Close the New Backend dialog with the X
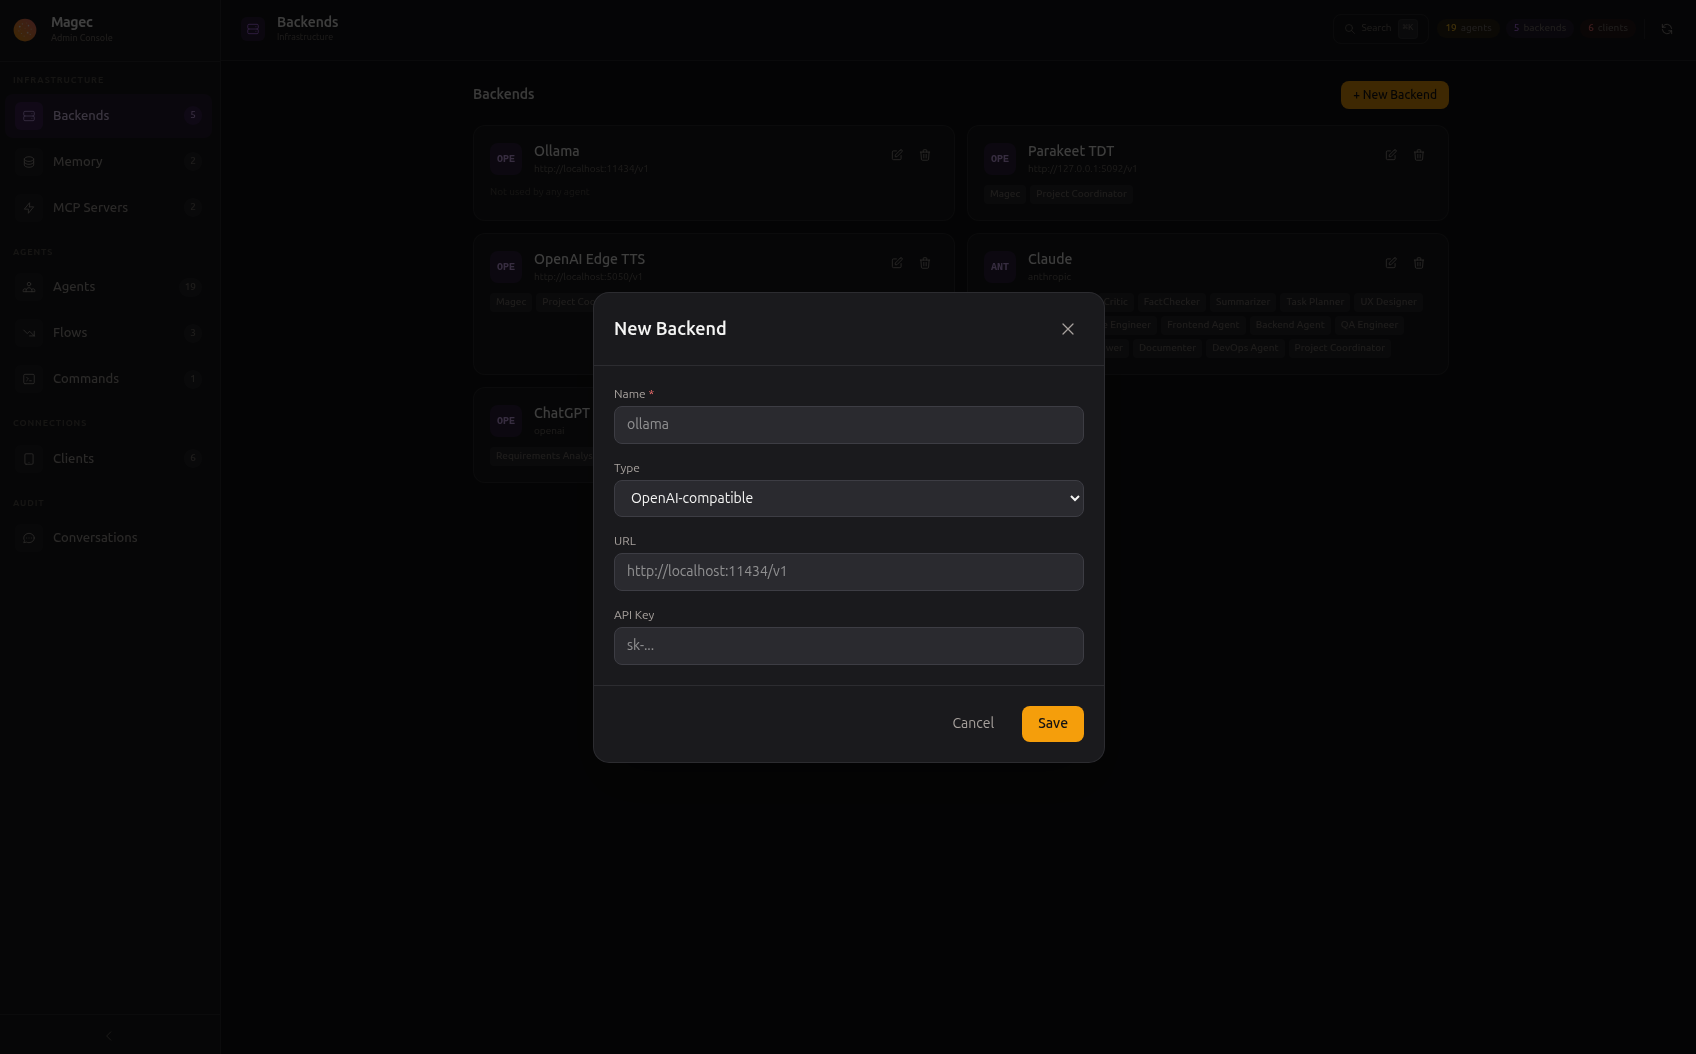Image resolution: width=1696 pixels, height=1054 pixels. [x=1067, y=328]
